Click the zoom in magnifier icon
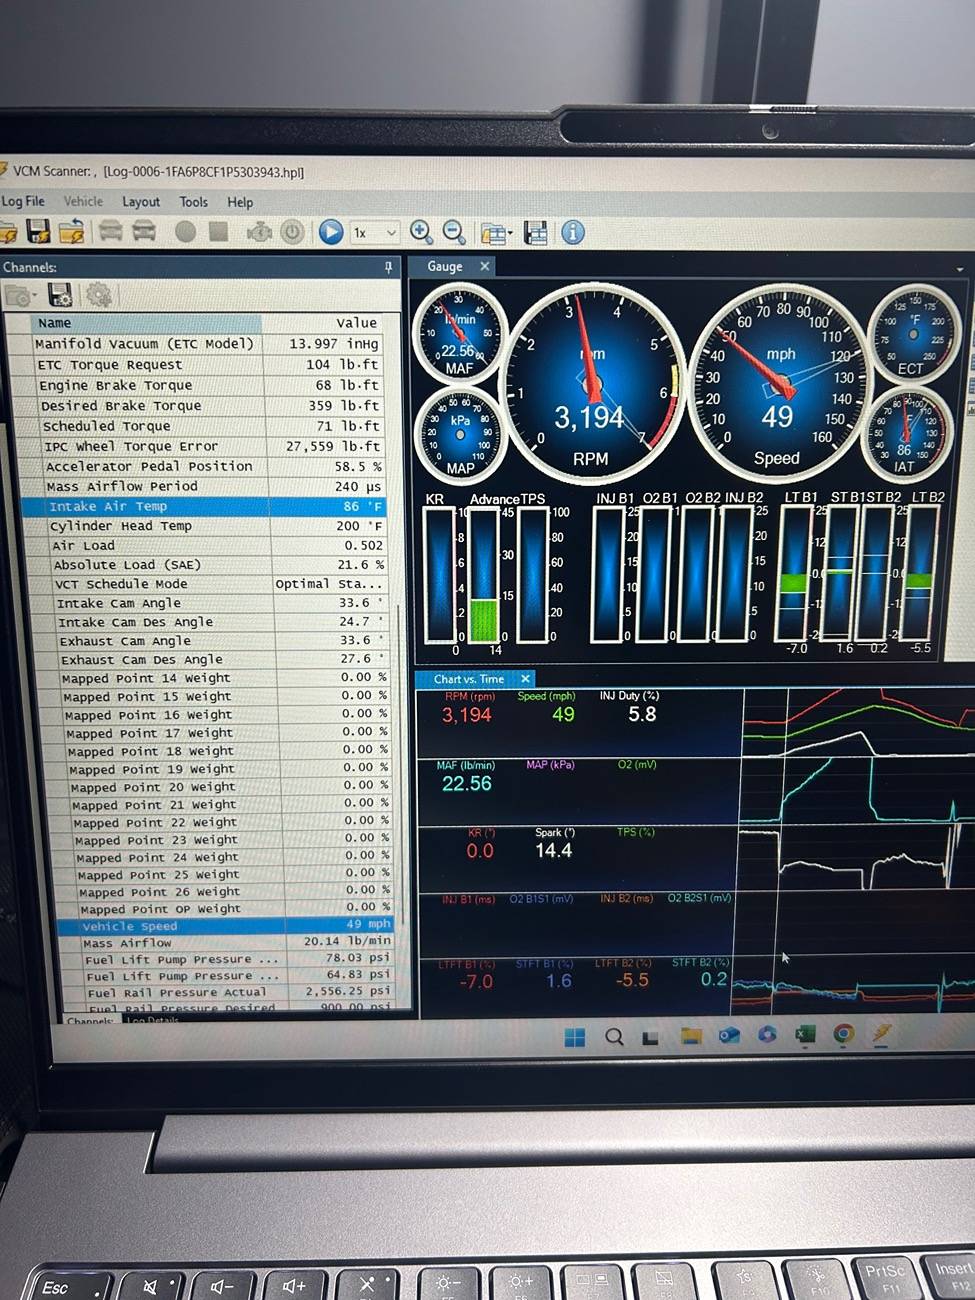This screenshot has height=1300, width=975. coord(421,232)
